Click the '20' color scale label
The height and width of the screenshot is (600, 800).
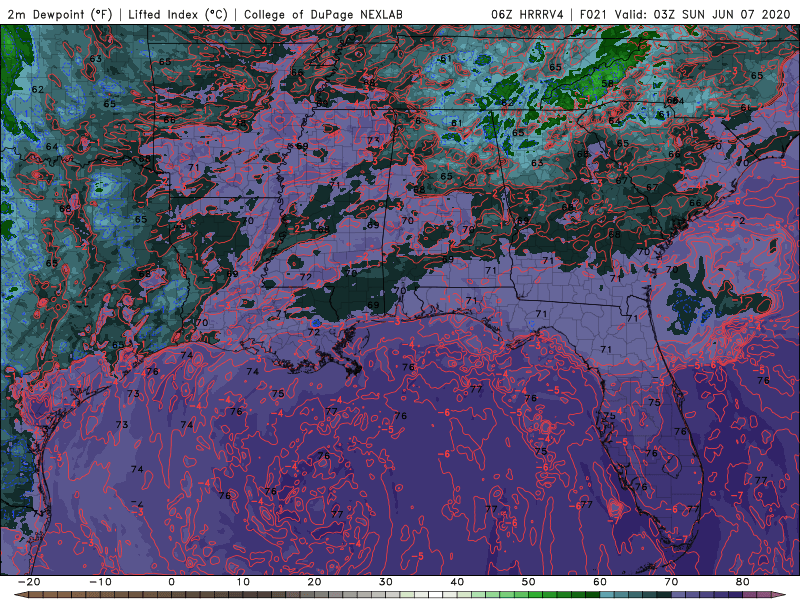click(314, 582)
